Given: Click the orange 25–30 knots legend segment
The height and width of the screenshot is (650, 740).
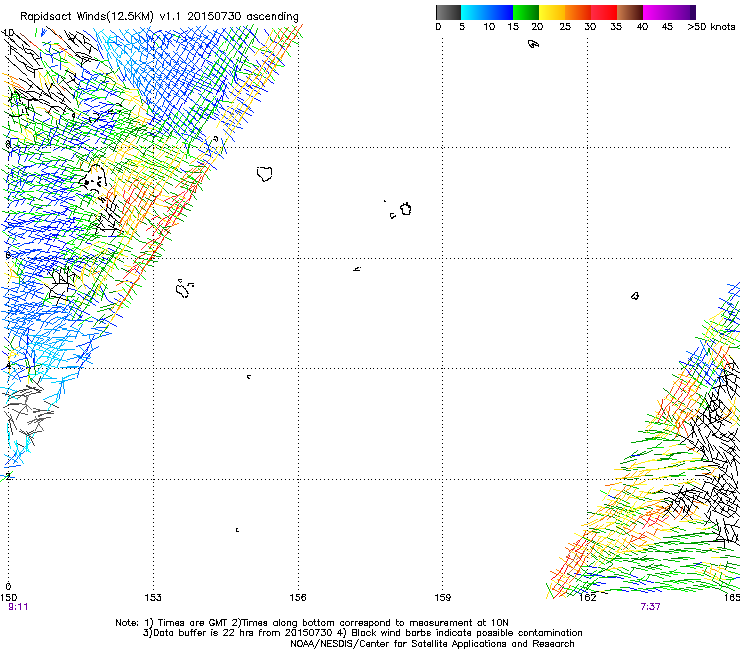Looking at the screenshot, I should [x=578, y=12].
